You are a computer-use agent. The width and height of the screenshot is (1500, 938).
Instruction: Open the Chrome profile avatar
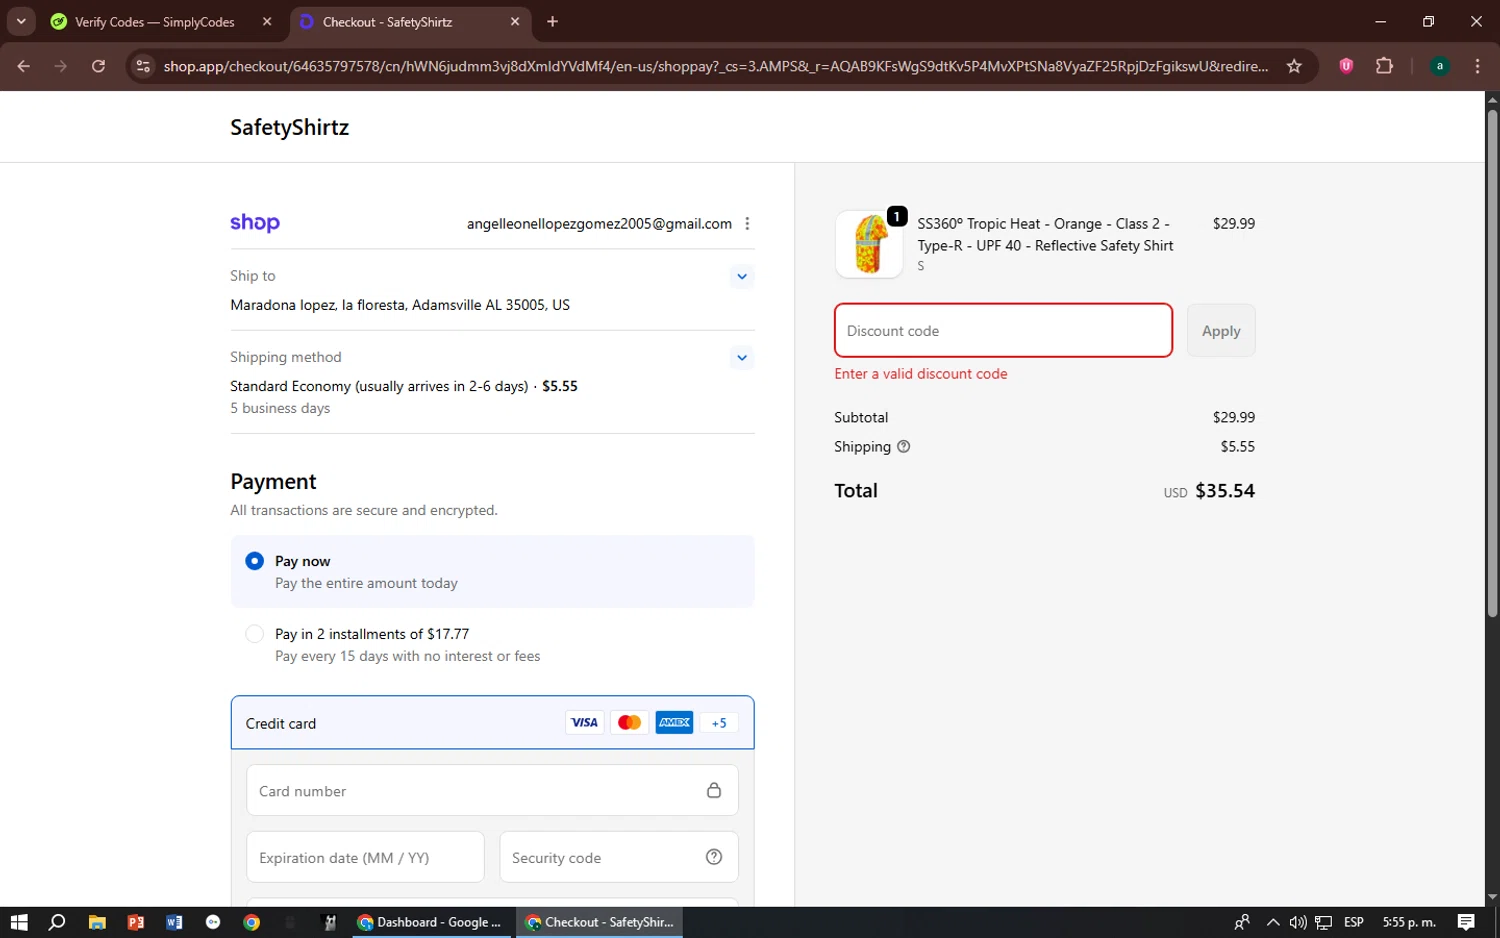pyautogui.click(x=1439, y=66)
